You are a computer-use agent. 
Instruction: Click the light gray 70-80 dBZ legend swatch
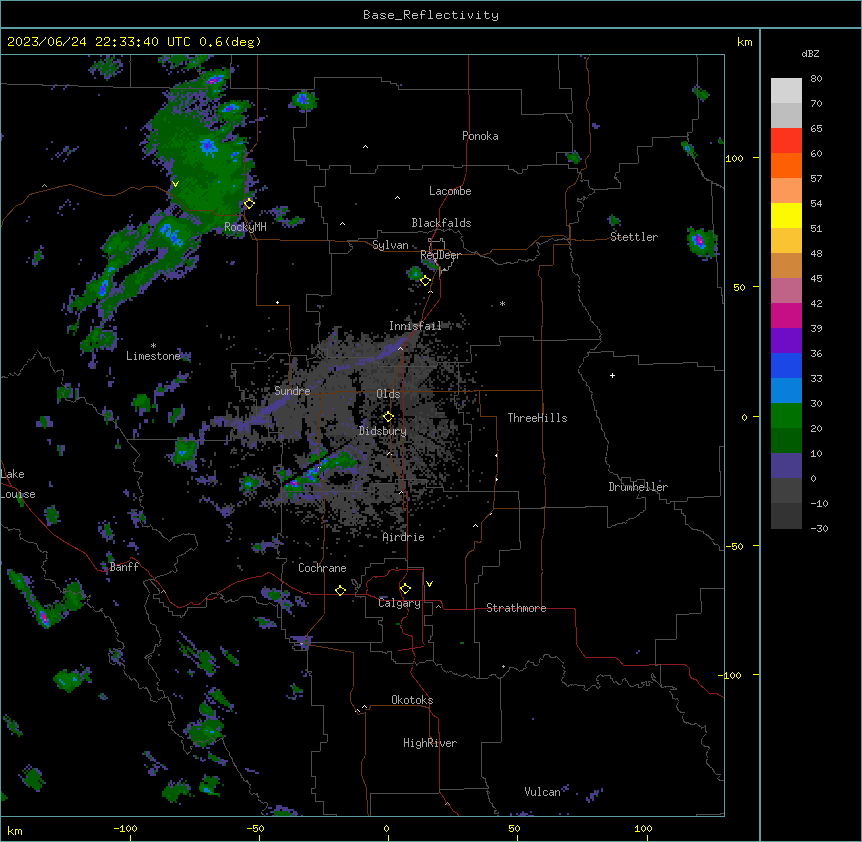[x=786, y=91]
